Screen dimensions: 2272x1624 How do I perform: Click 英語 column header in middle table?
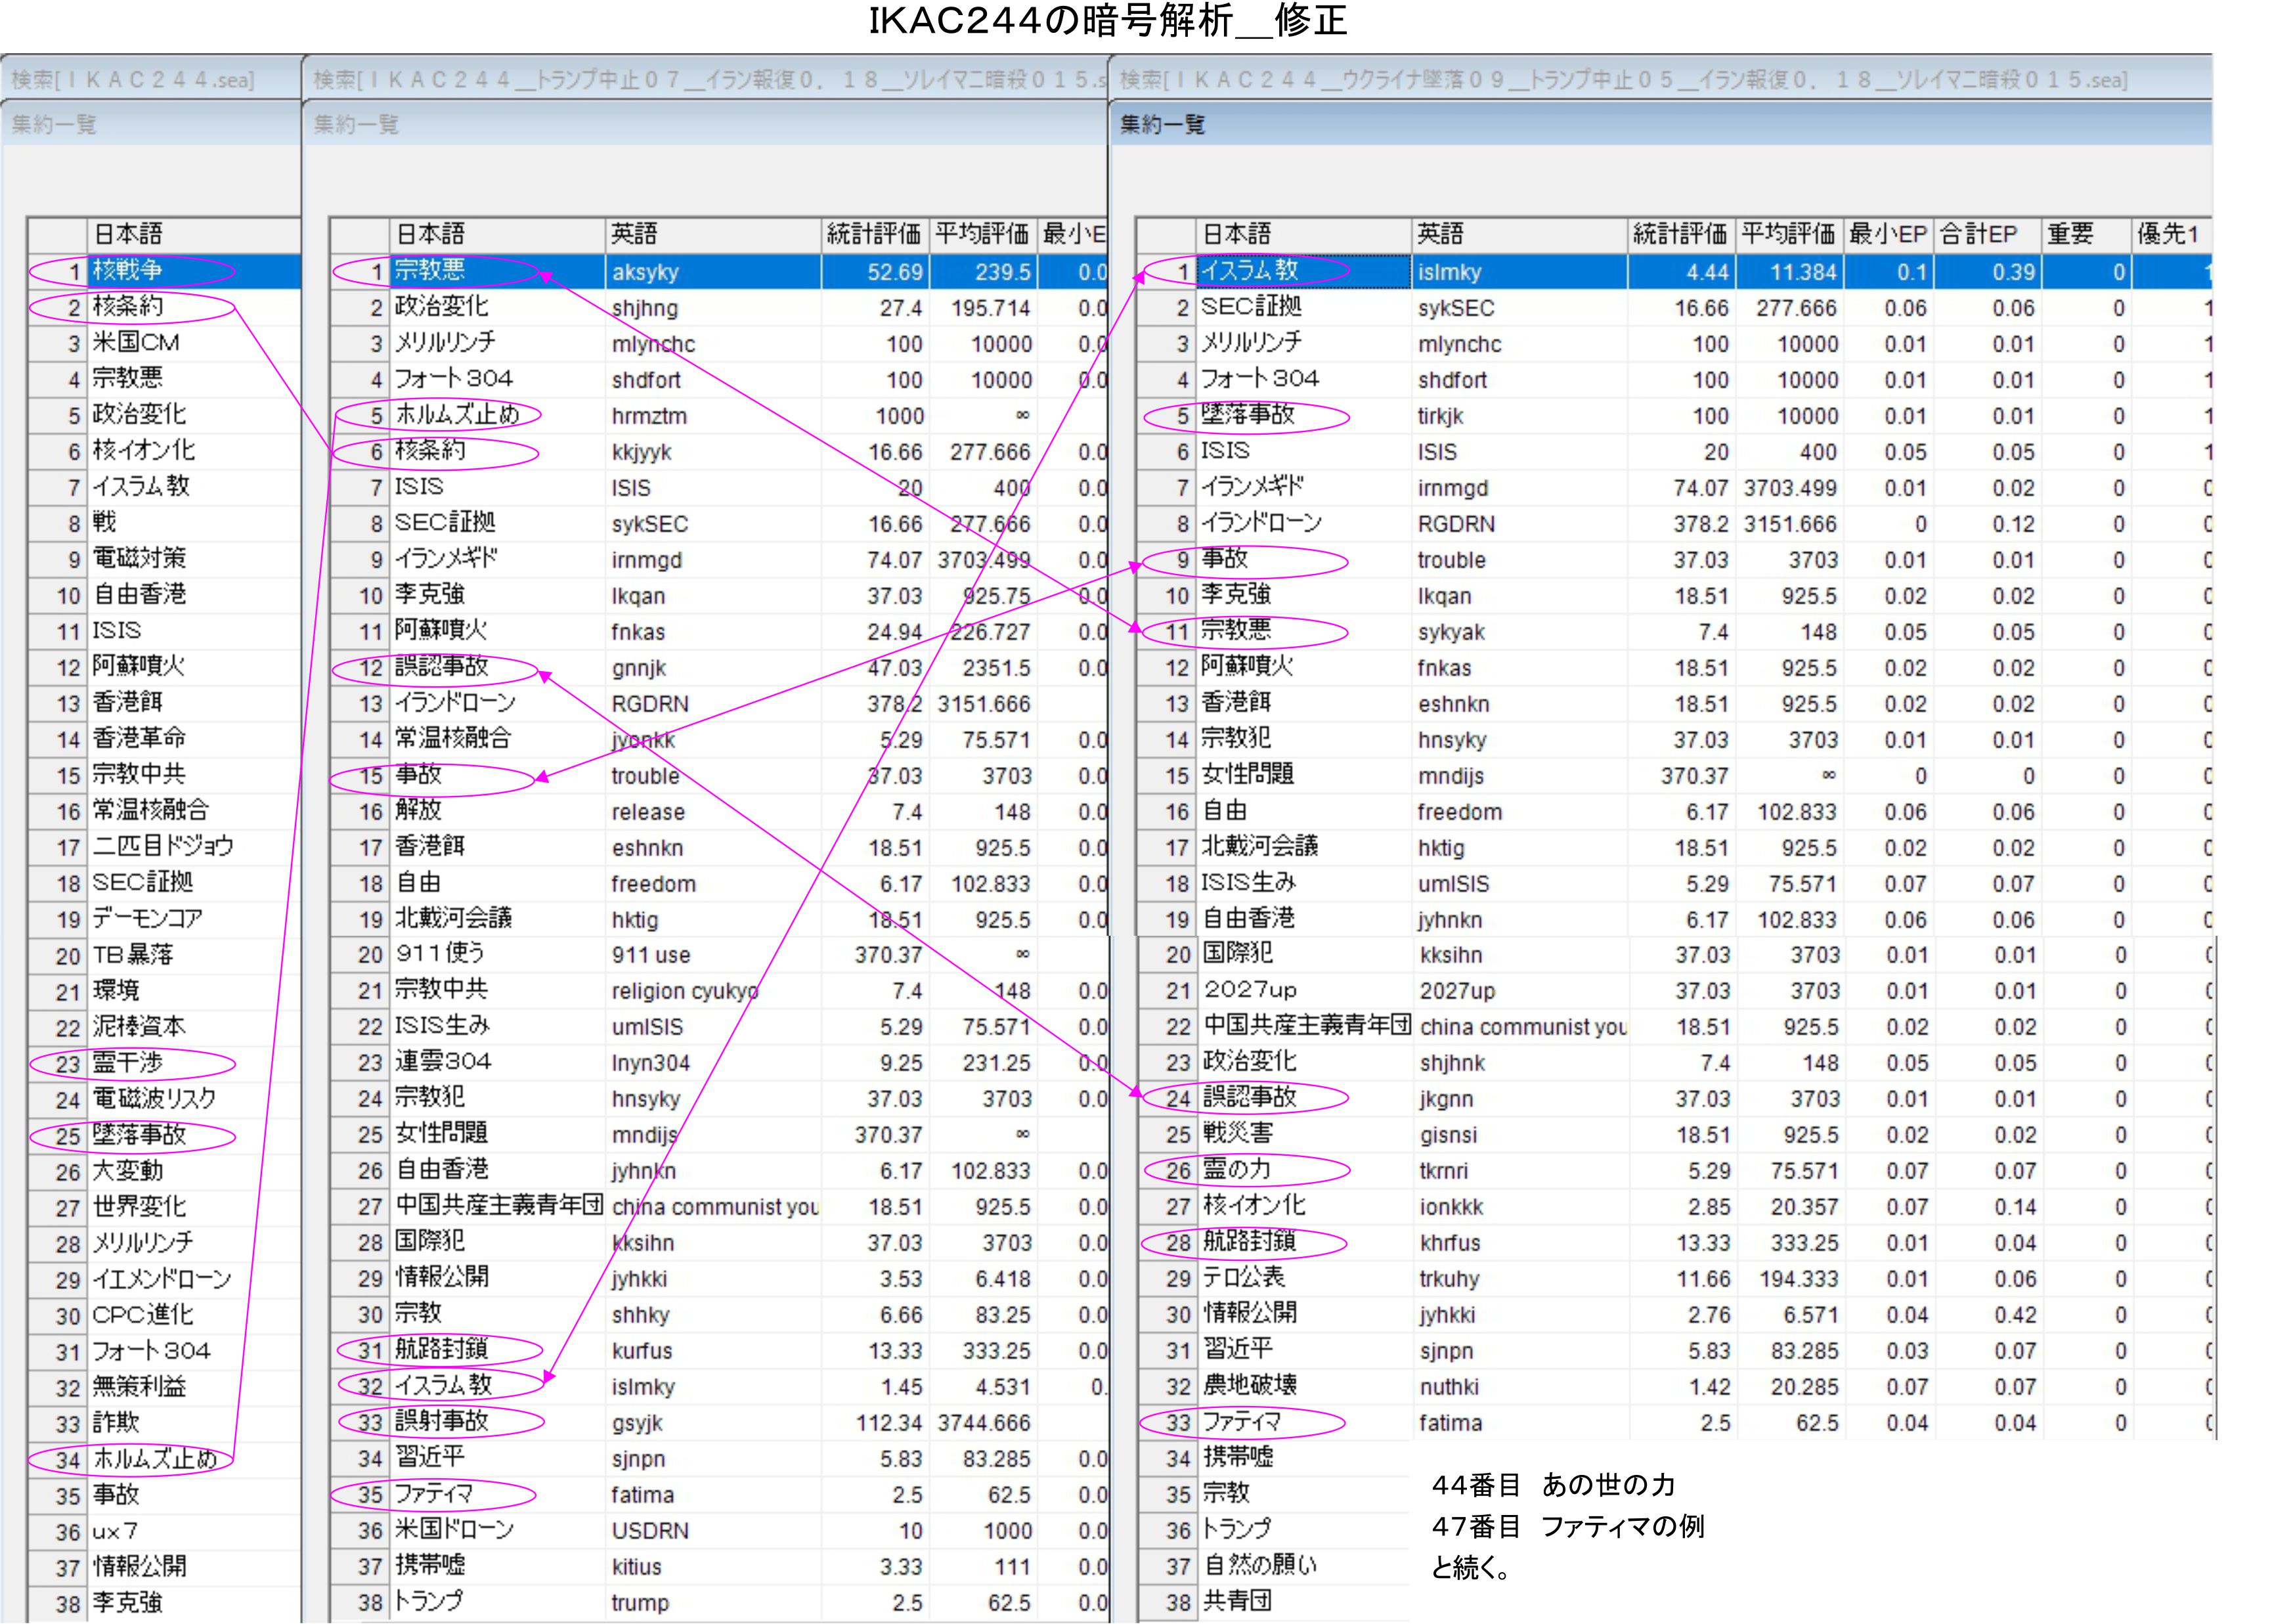[x=634, y=234]
